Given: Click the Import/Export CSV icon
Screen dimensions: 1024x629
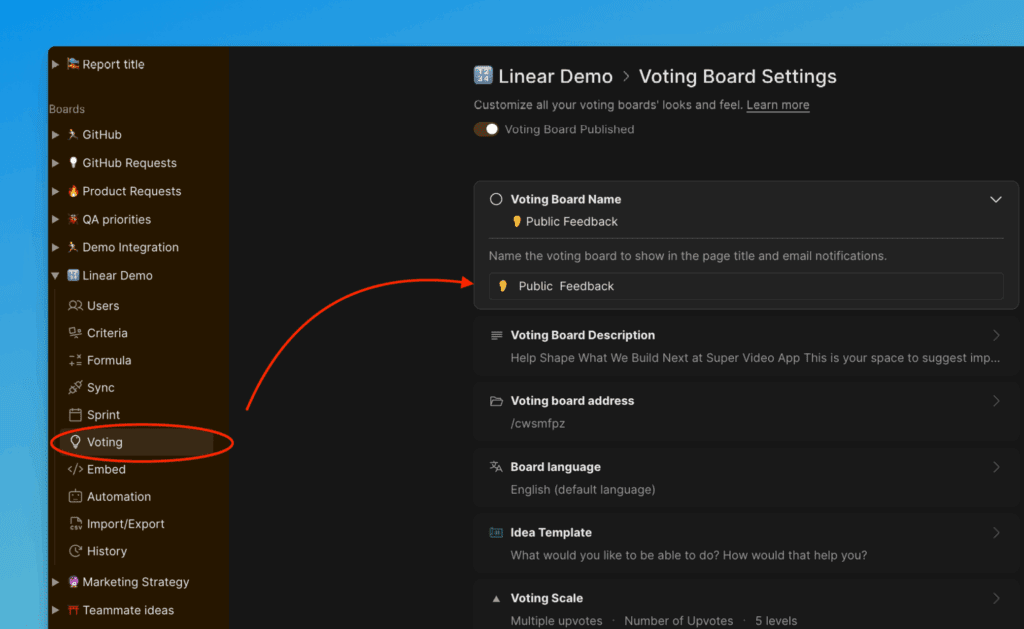Looking at the screenshot, I should click(x=75, y=524).
